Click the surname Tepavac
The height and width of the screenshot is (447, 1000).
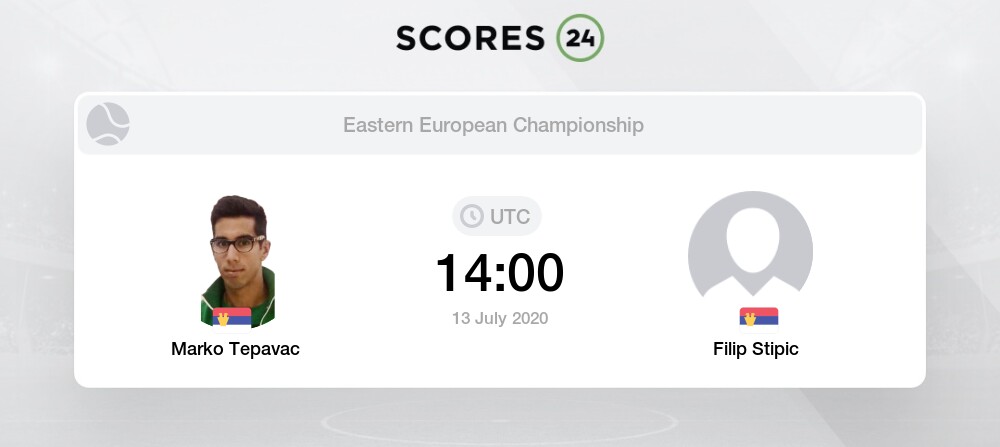coord(264,349)
